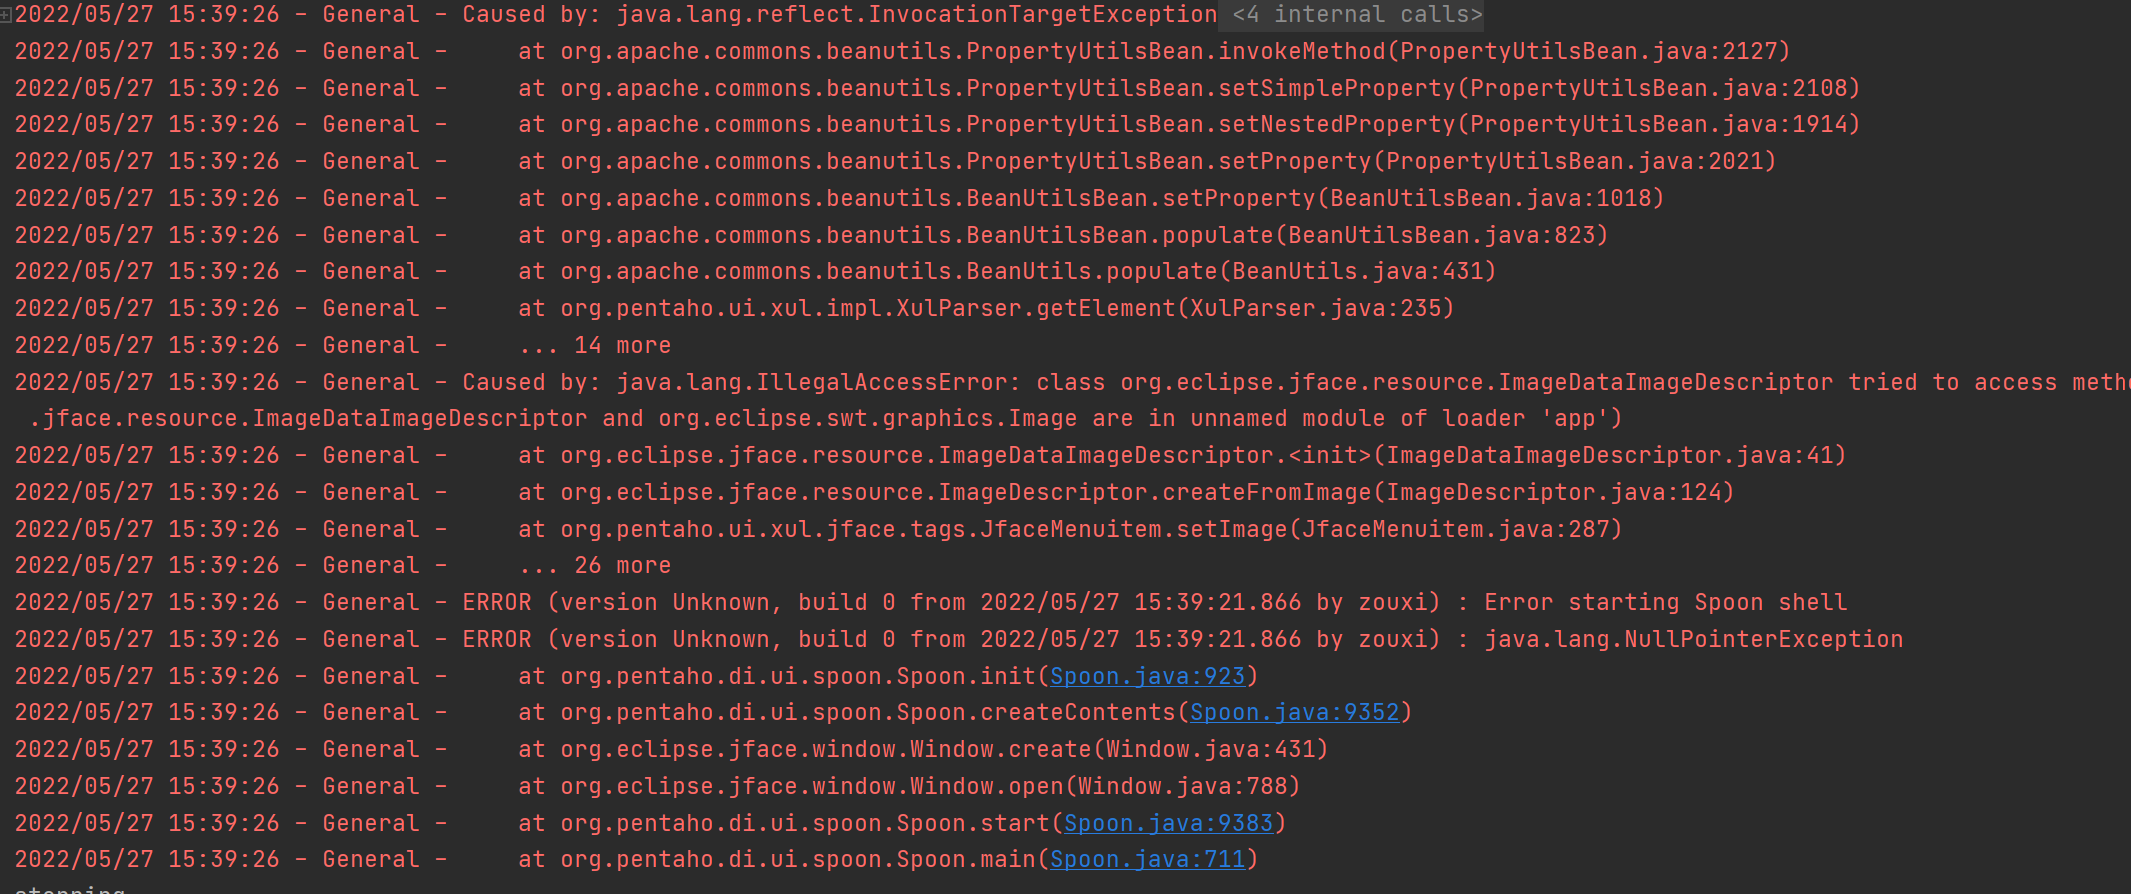The image size is (2131, 894).
Task: Select the Window.open(Window.java:788) line
Action: (x=929, y=786)
